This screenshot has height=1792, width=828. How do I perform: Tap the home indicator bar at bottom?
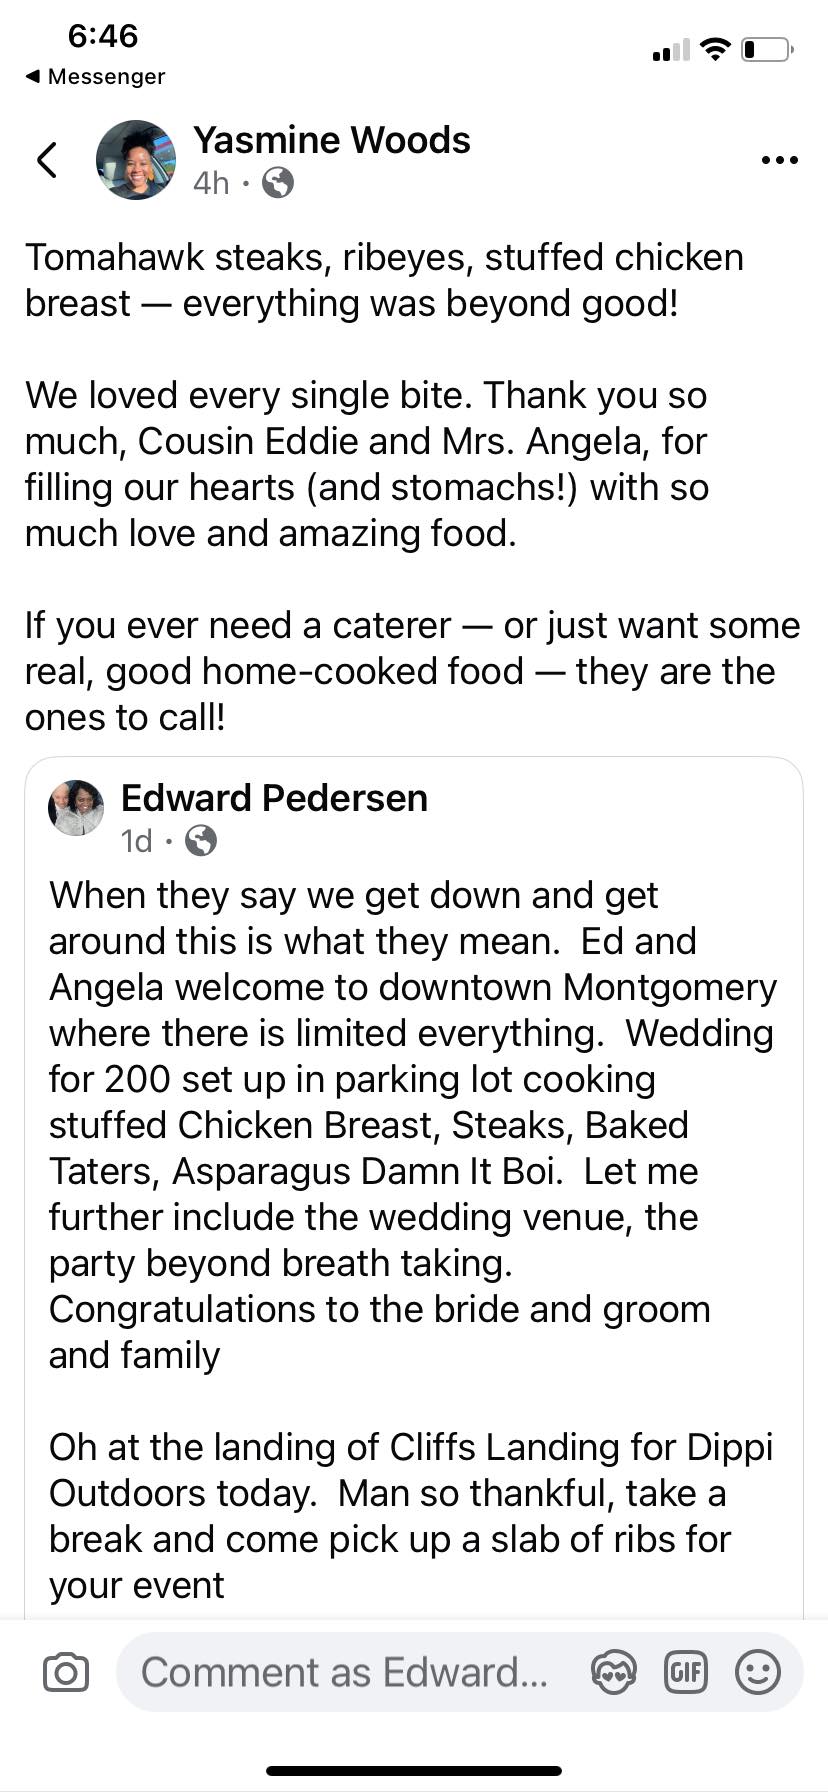tap(414, 1771)
